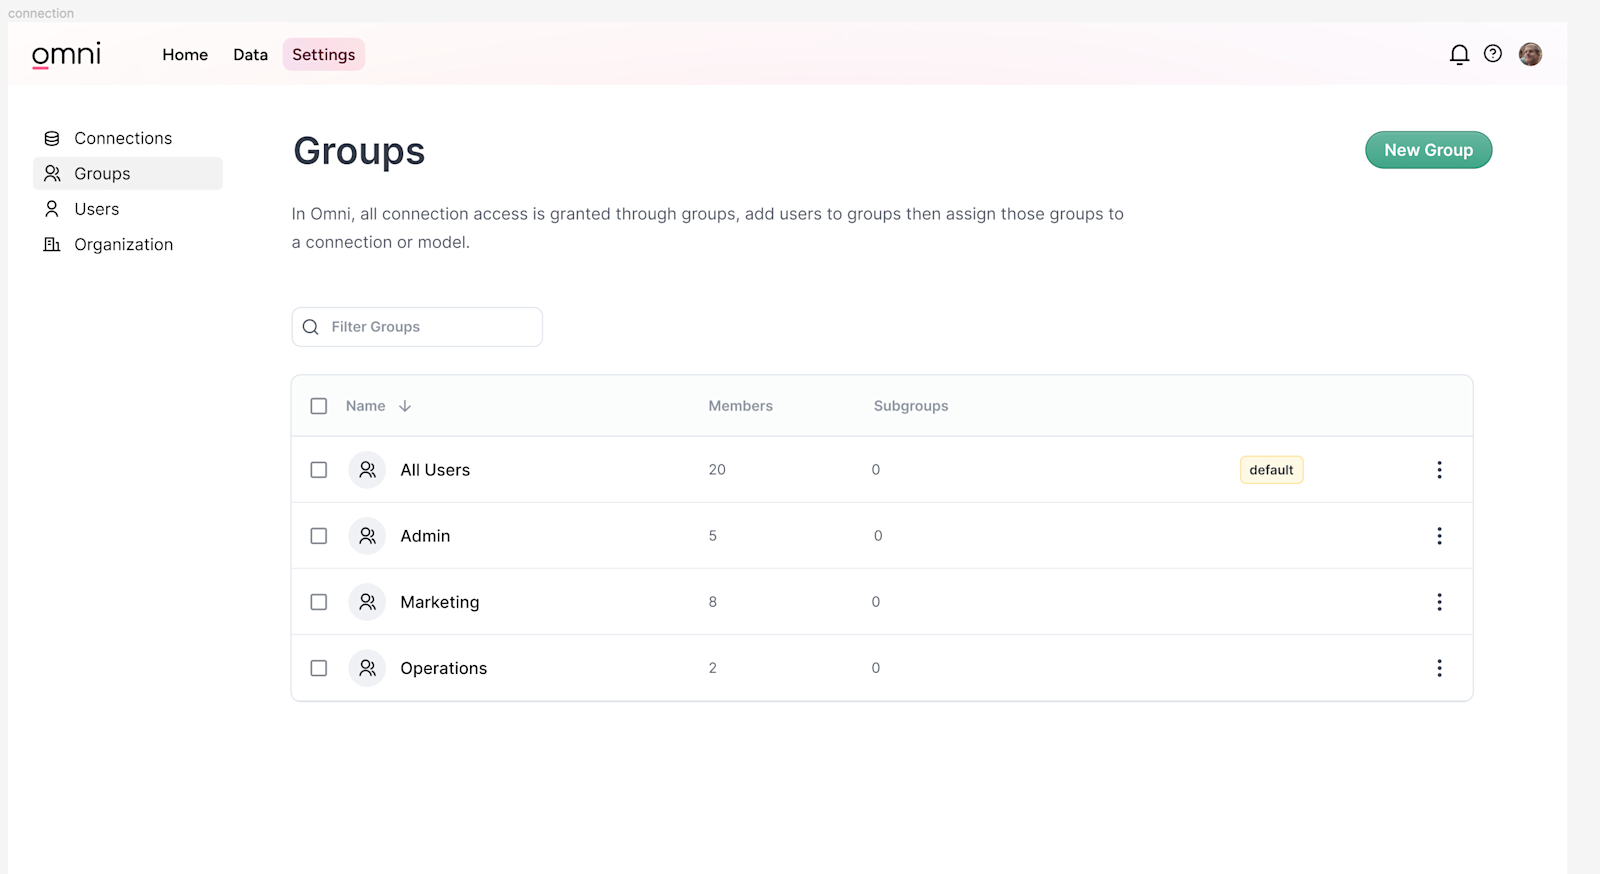Expand the Operations row kebab menu
The height and width of the screenshot is (874, 1600).
(x=1439, y=668)
